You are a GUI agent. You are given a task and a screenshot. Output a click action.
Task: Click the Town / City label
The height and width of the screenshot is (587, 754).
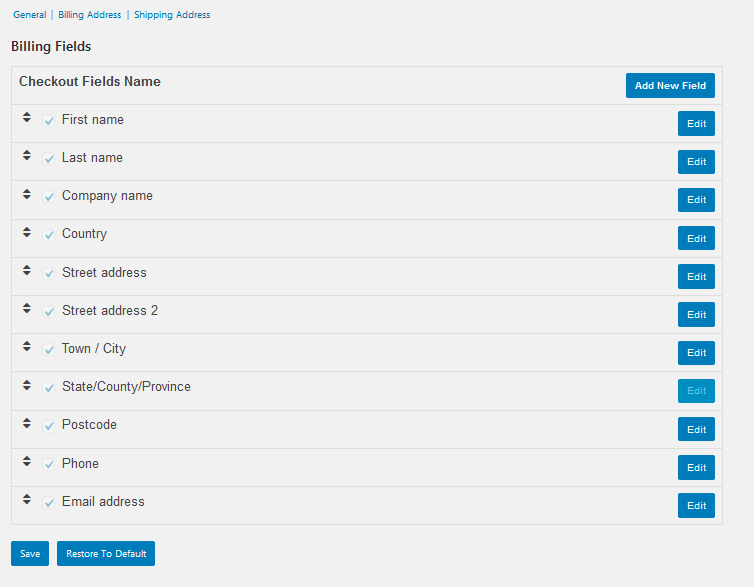(94, 349)
